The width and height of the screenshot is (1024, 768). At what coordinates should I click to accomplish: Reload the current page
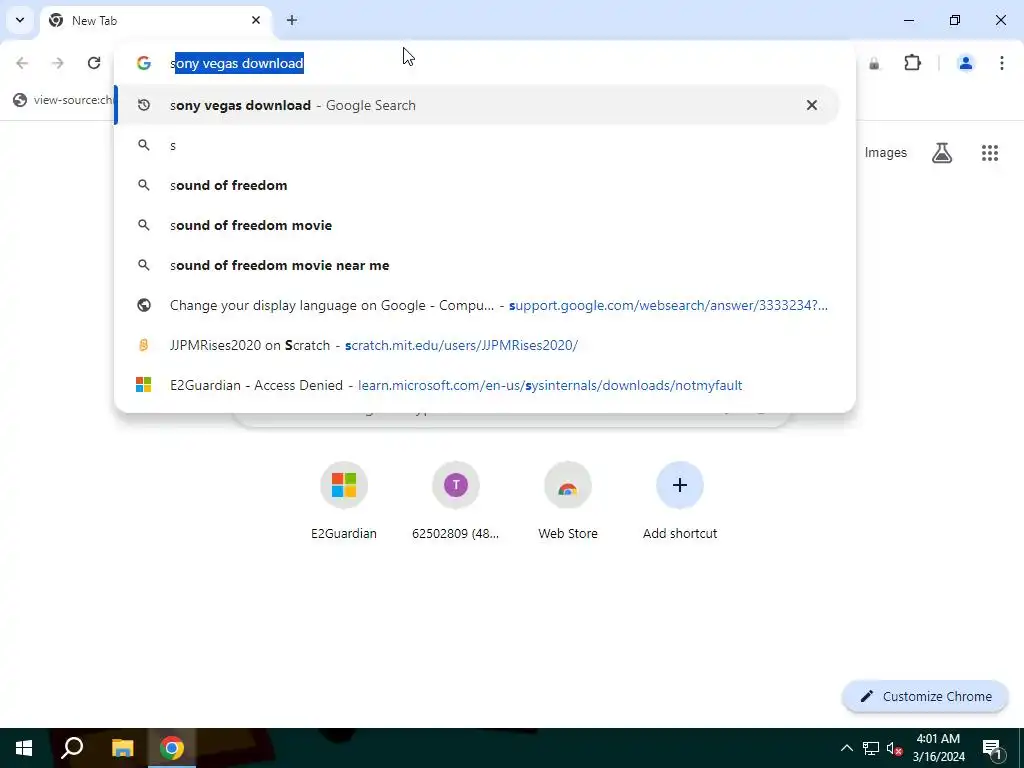(x=94, y=63)
